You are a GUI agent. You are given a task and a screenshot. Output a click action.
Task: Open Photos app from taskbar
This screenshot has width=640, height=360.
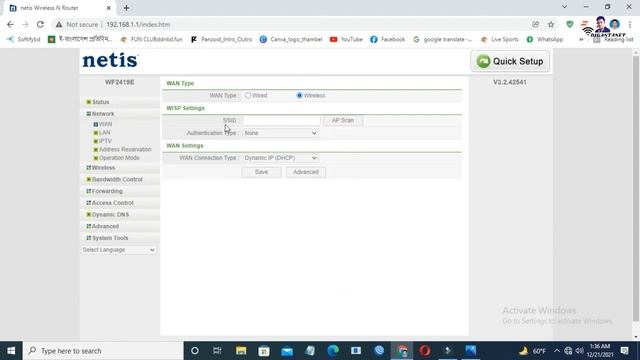click(471, 351)
